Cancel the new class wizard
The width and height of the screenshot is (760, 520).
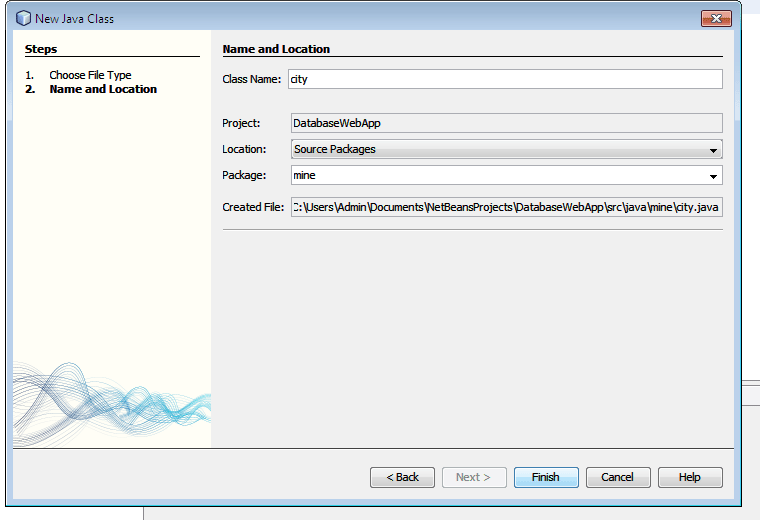(x=618, y=477)
